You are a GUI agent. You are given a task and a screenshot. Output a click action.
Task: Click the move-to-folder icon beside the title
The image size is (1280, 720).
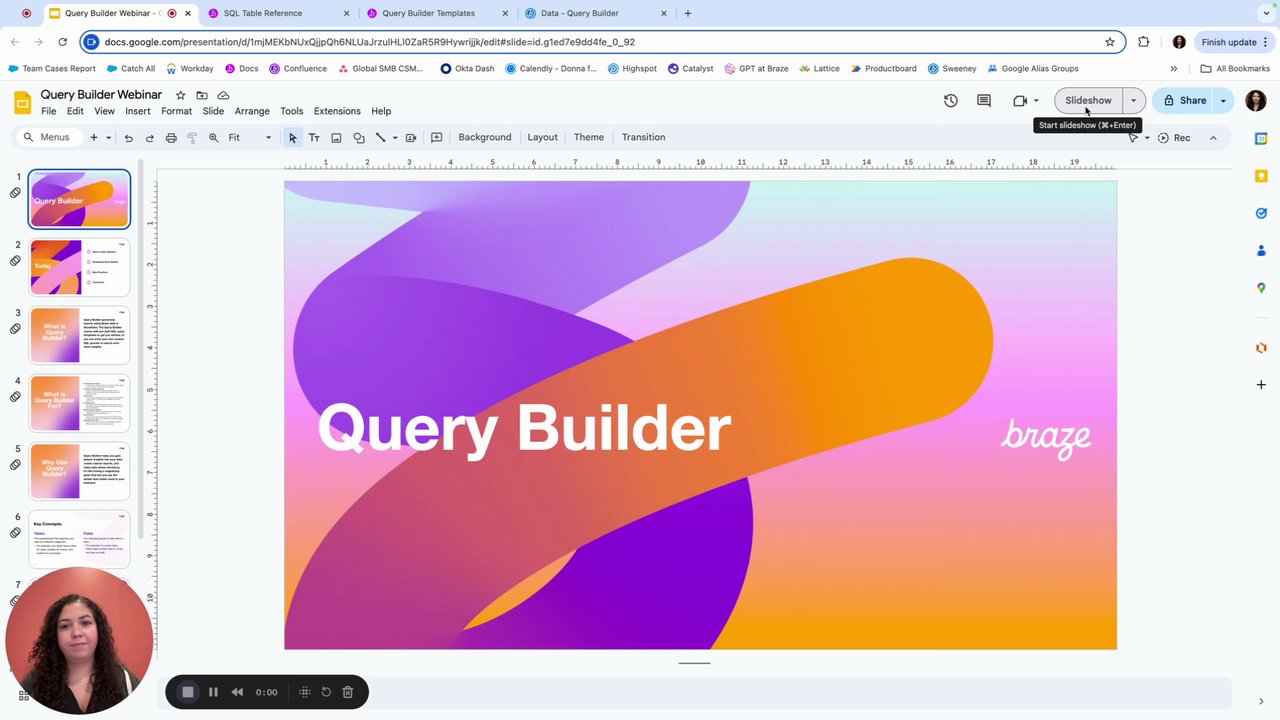[202, 95]
